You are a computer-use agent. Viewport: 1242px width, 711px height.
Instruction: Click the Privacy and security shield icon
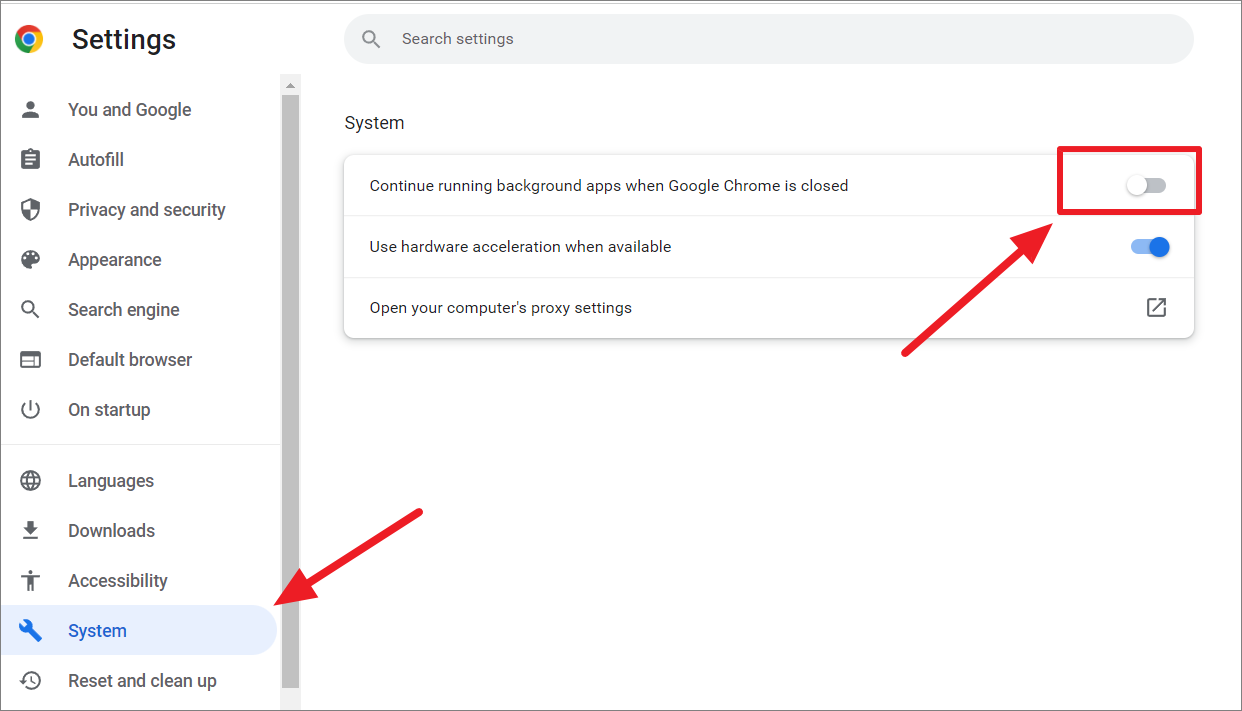point(31,209)
